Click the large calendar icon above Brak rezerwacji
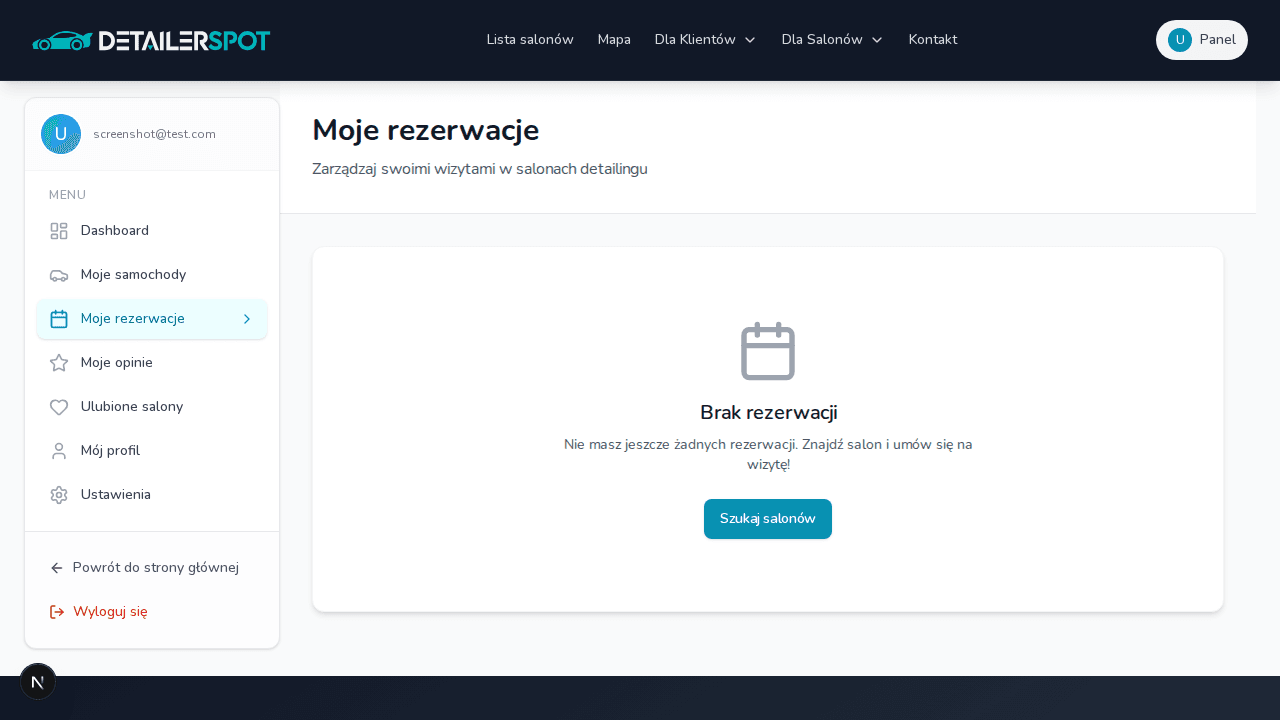 [x=768, y=351]
